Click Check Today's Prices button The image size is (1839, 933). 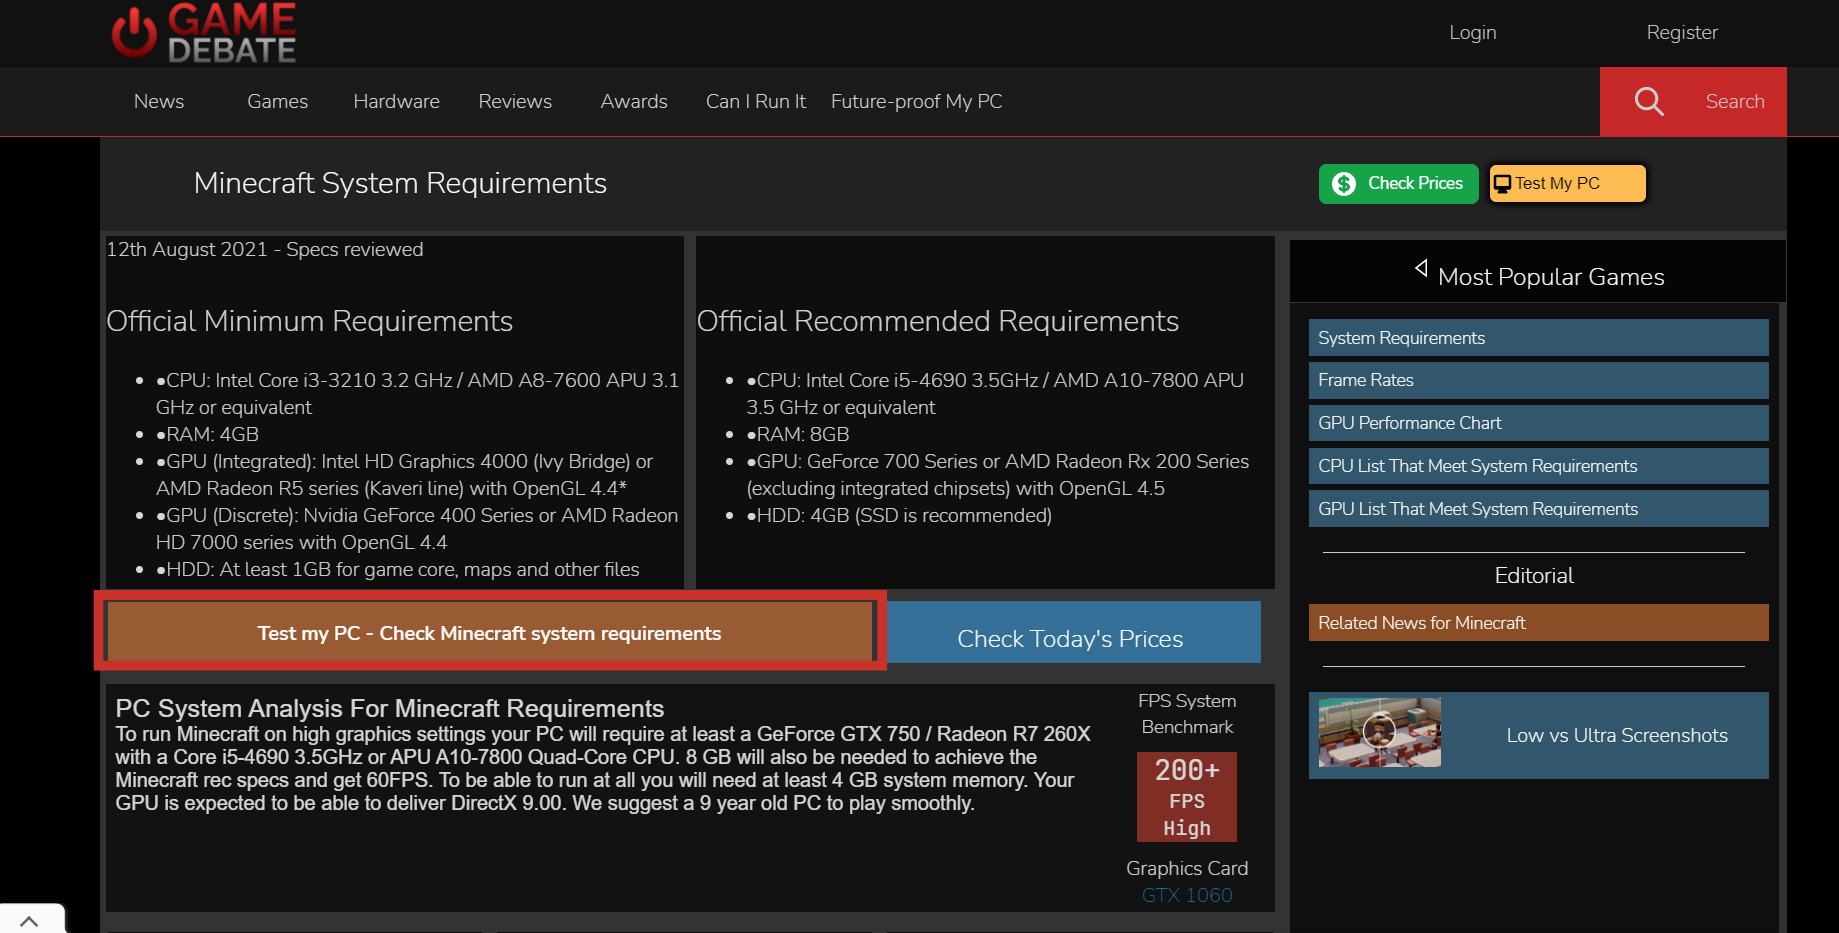(x=1073, y=632)
